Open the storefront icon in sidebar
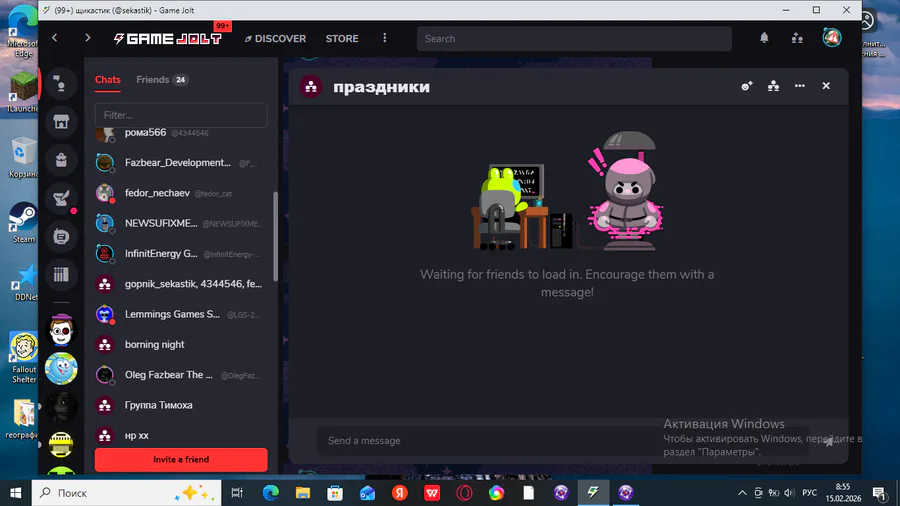 tap(61, 122)
